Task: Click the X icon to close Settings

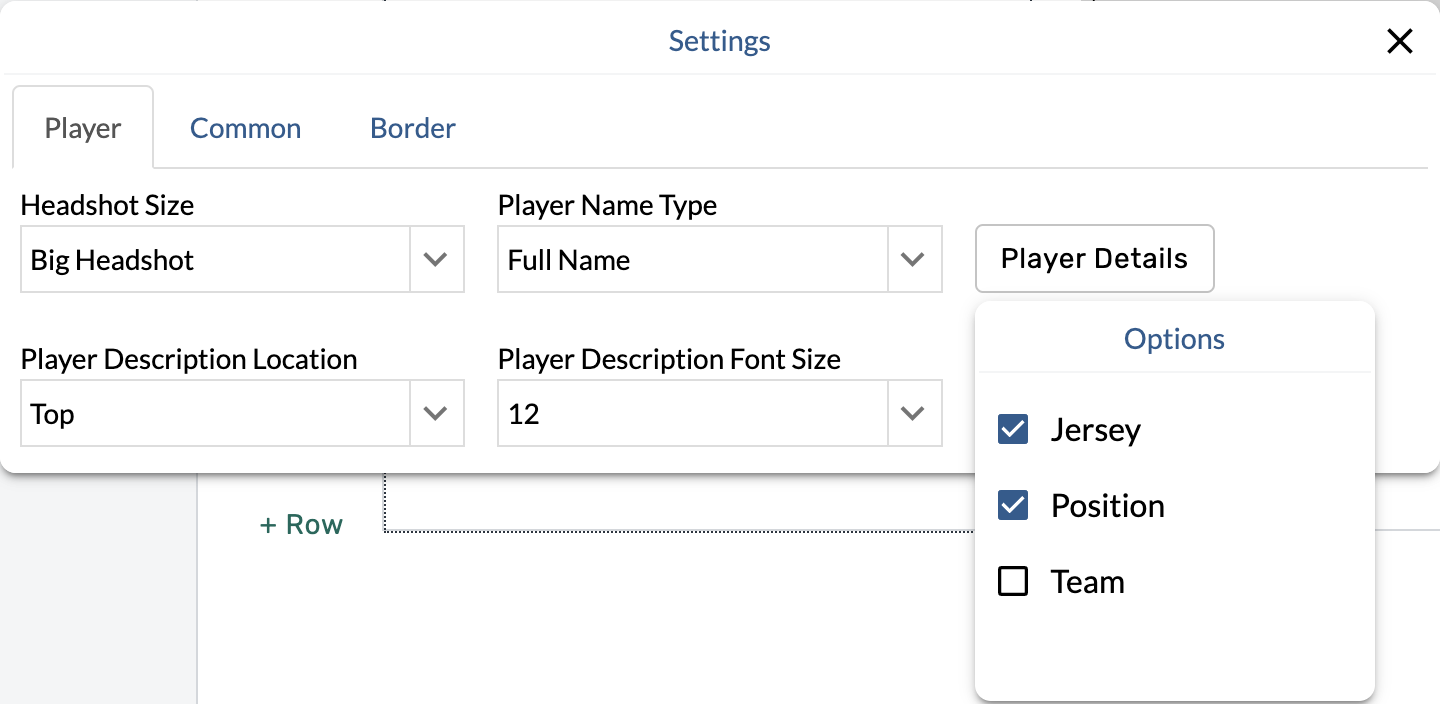Action: click(x=1399, y=41)
